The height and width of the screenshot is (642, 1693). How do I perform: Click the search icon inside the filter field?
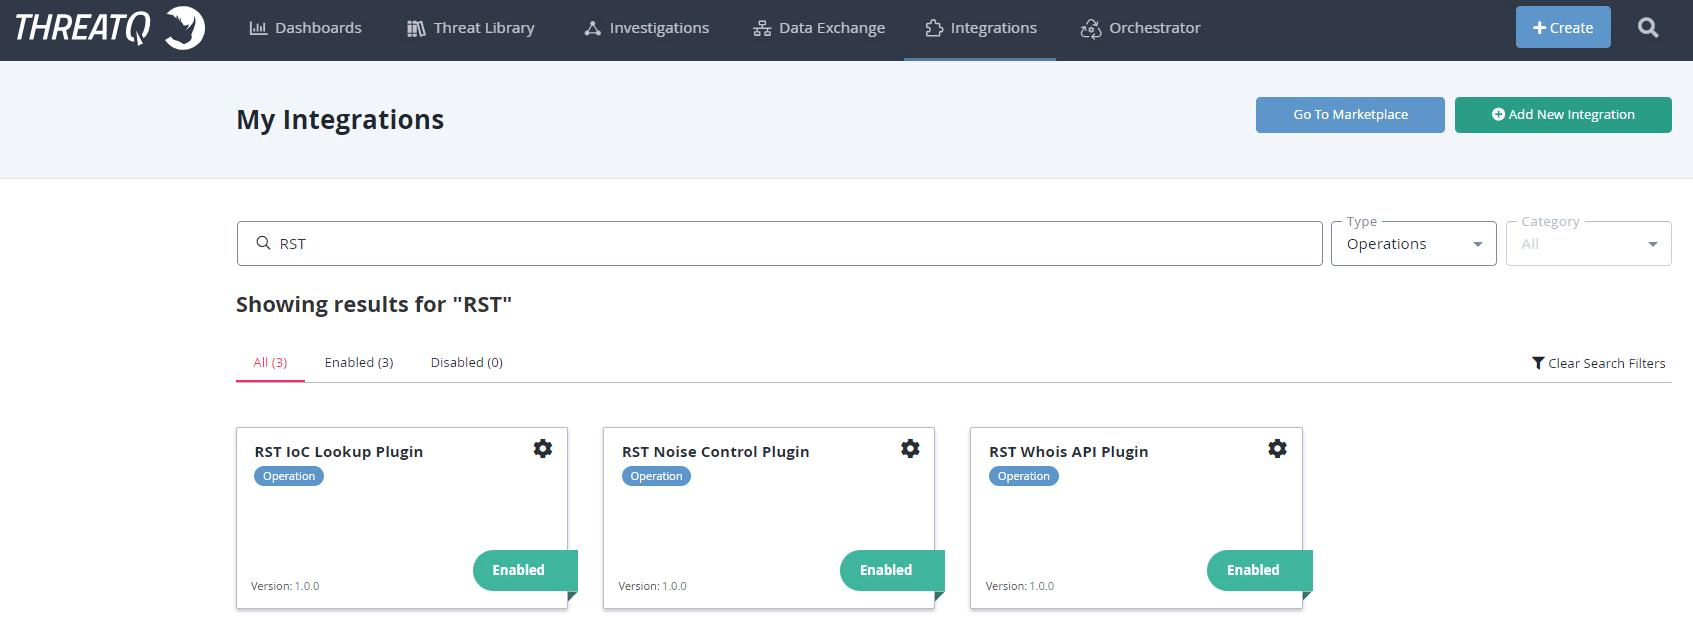pyautogui.click(x=263, y=243)
